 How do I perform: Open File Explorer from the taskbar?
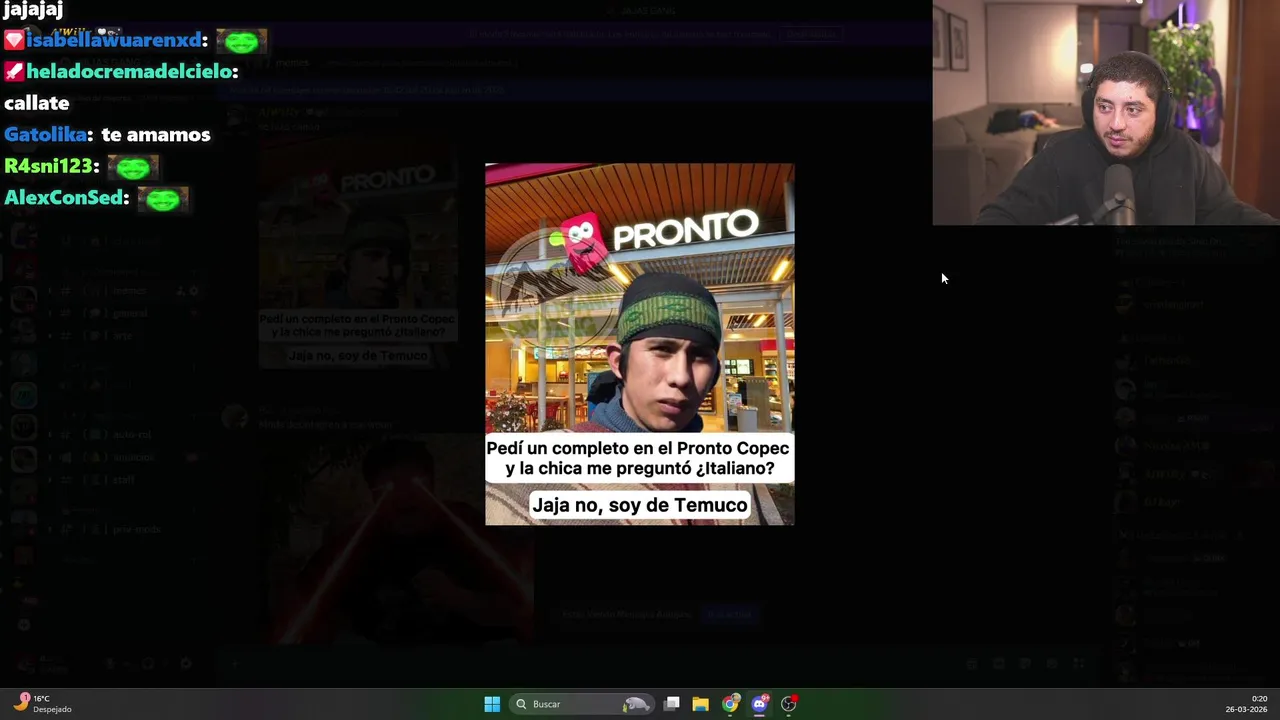(x=701, y=704)
